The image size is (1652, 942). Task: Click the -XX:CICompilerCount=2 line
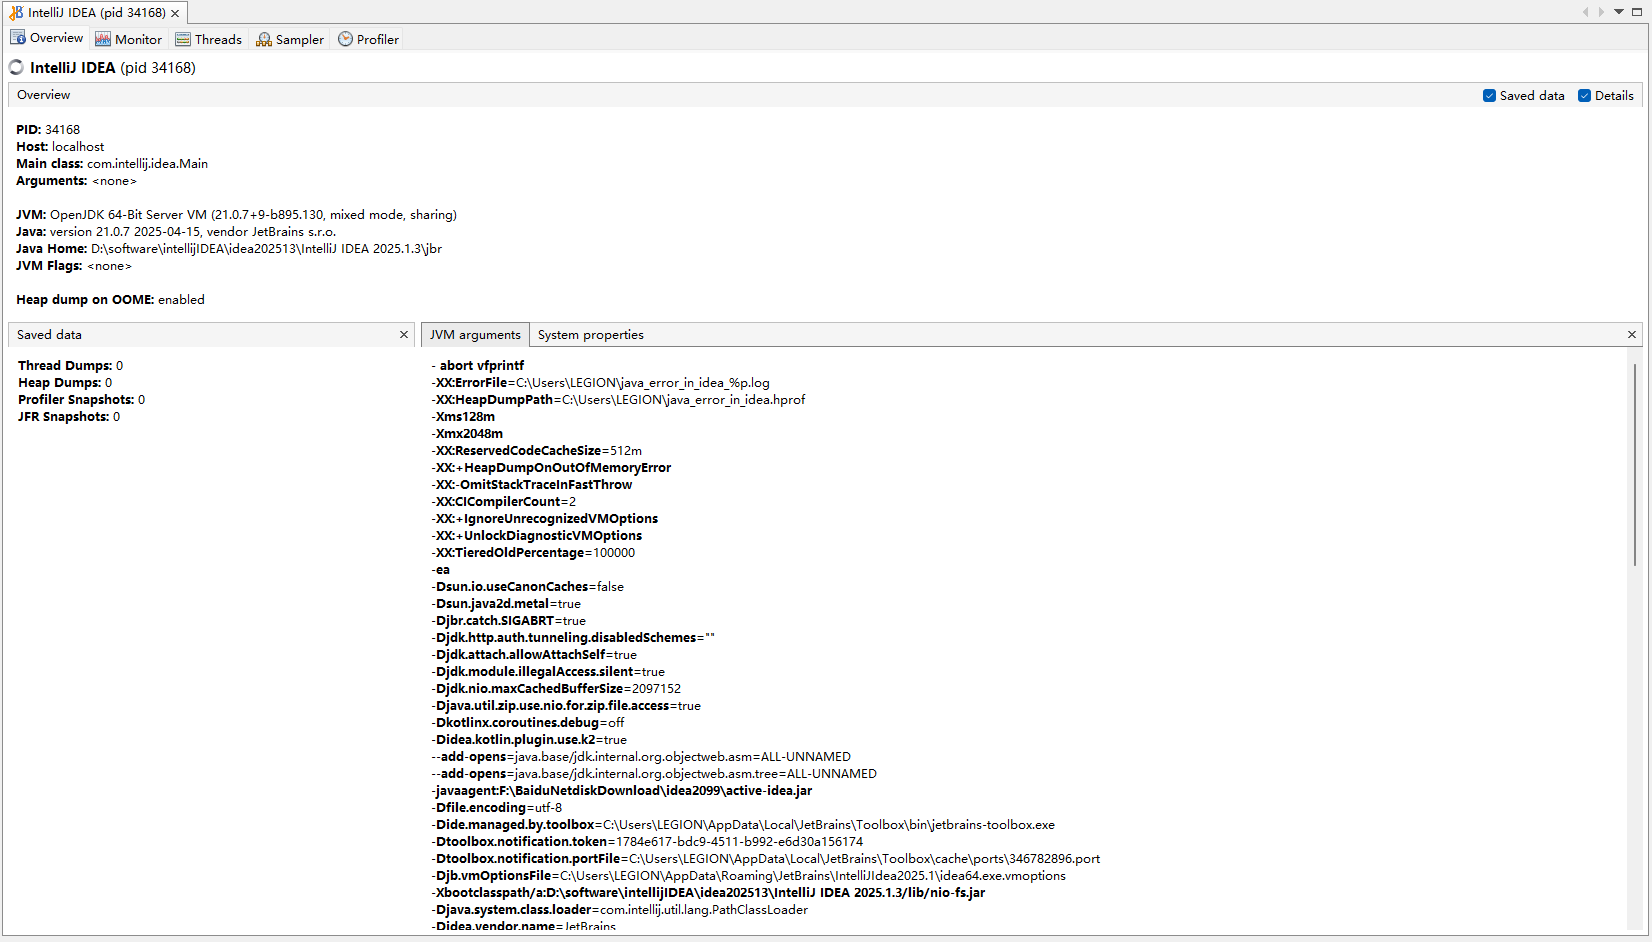(x=504, y=502)
